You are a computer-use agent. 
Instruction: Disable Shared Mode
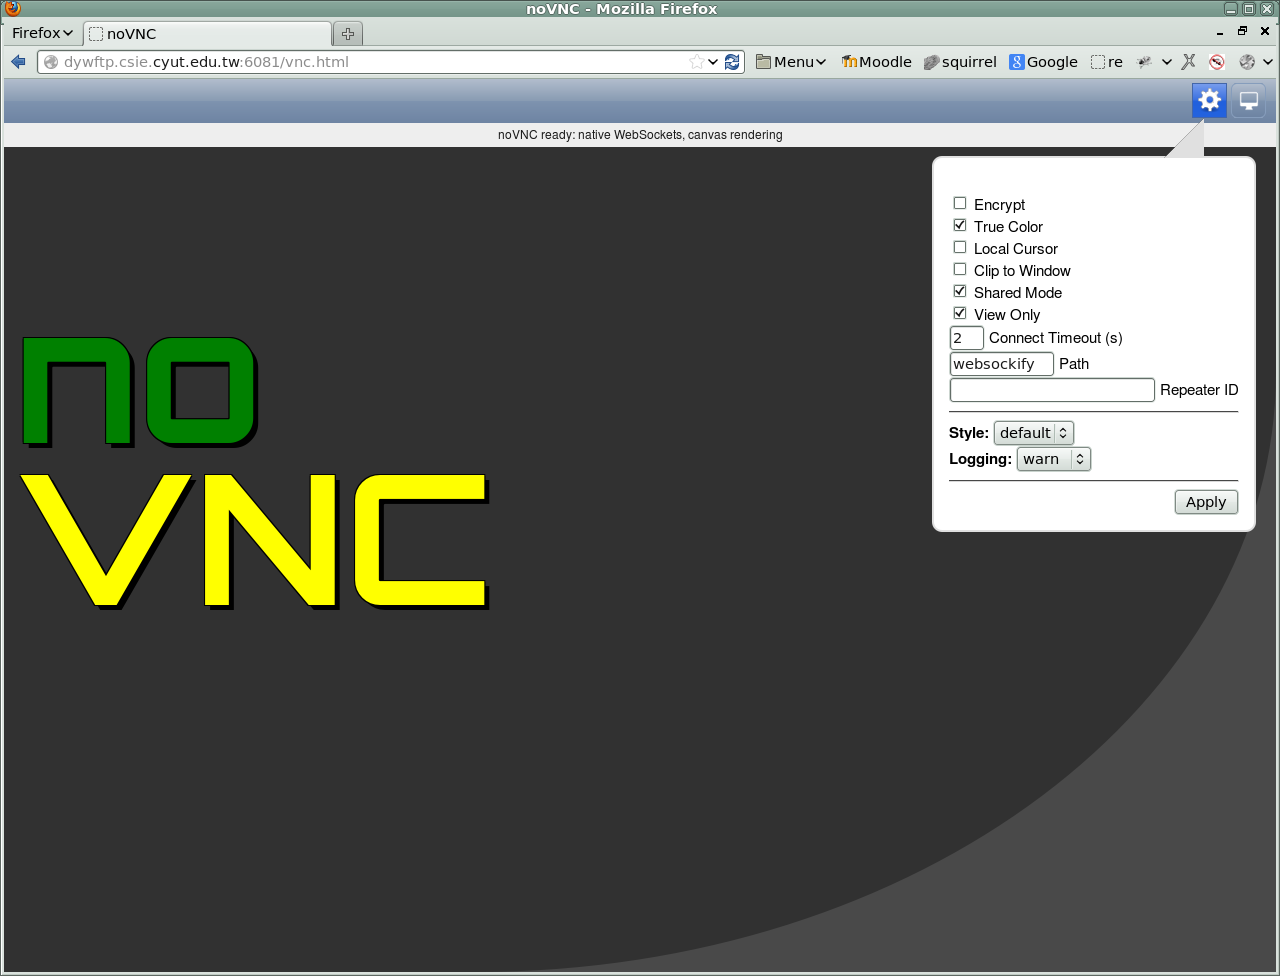coord(959,290)
